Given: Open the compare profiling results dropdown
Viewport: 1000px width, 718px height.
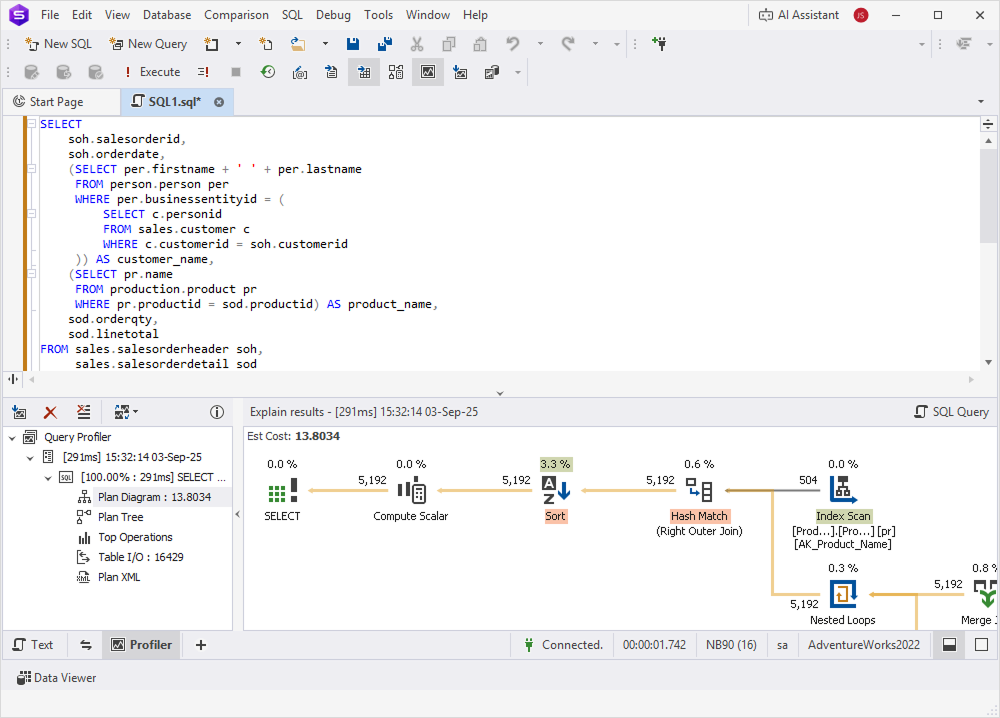Looking at the screenshot, I should [x=136, y=412].
